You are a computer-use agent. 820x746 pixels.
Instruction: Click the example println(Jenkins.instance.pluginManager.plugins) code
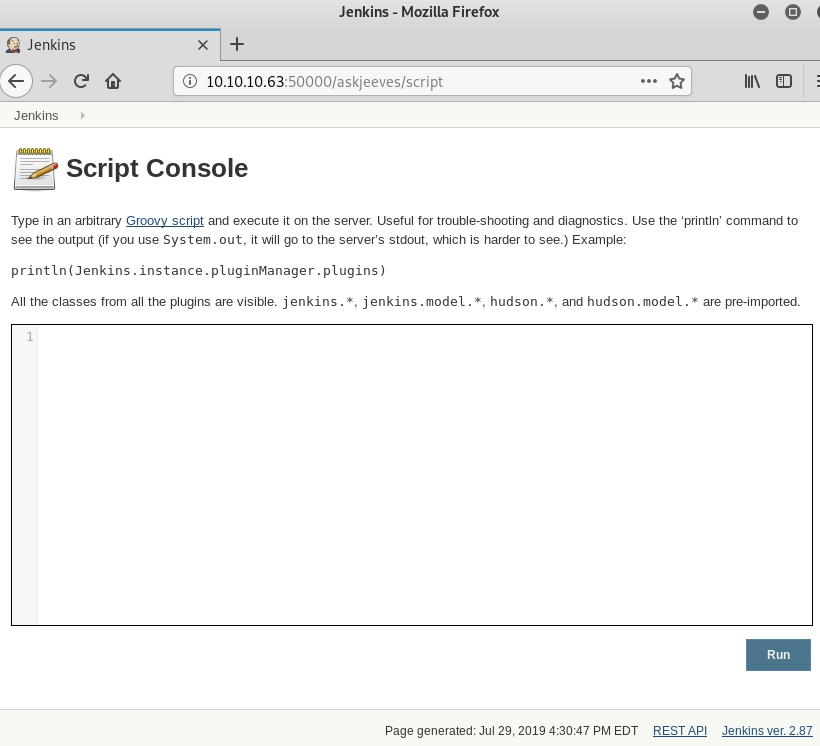[198, 270]
